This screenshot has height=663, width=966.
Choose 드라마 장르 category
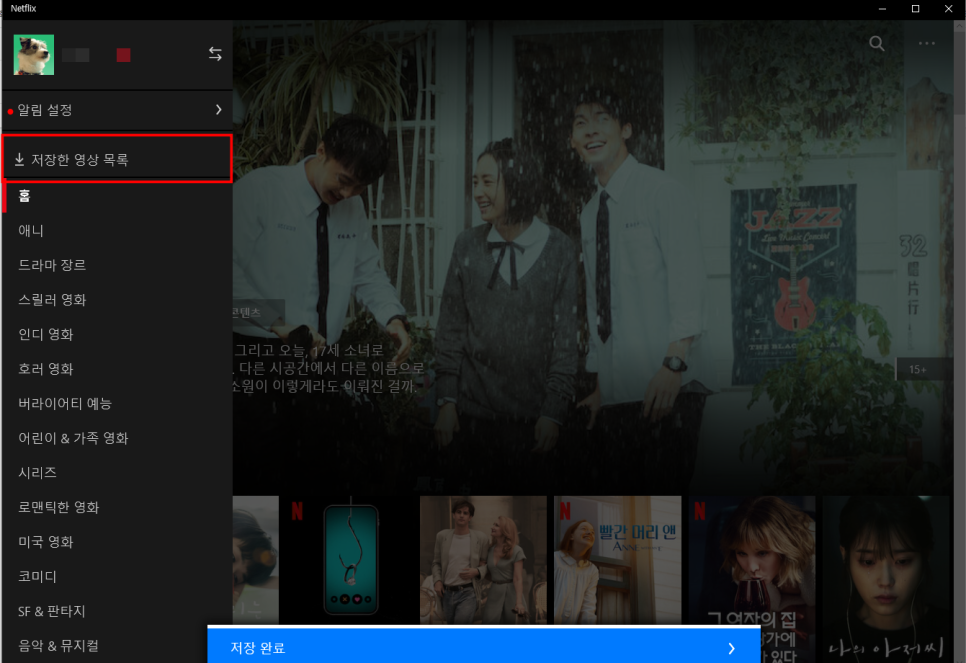(52, 265)
